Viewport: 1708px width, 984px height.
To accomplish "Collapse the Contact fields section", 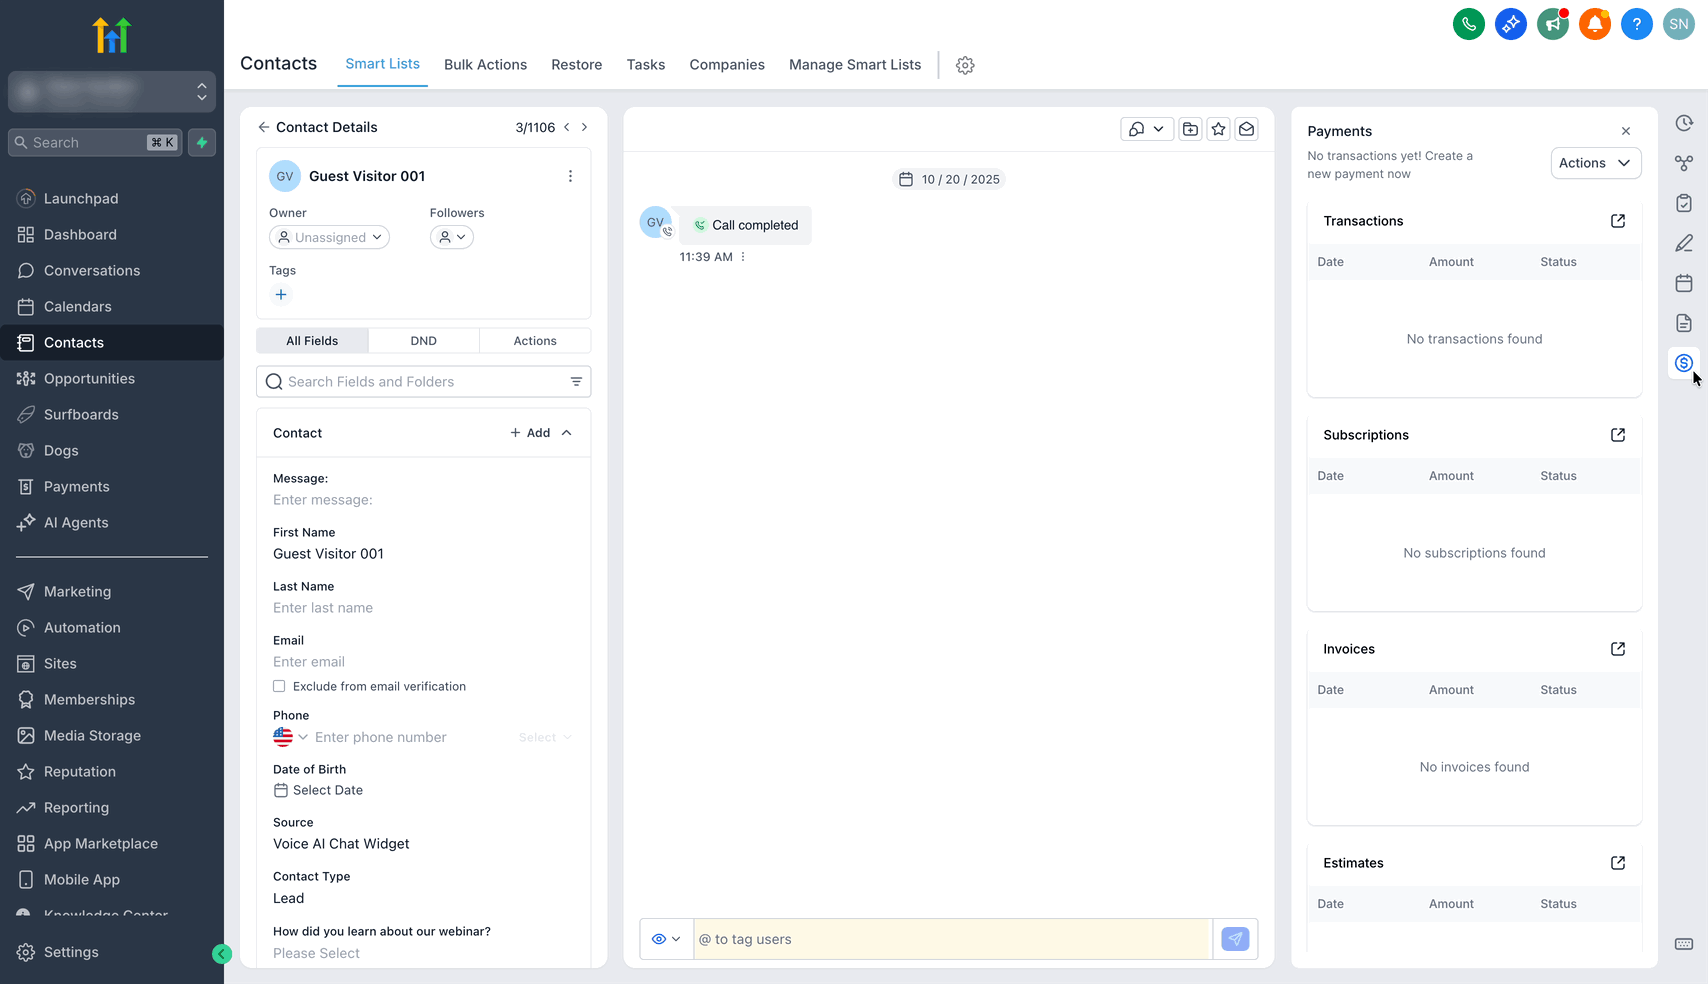I will tap(567, 433).
